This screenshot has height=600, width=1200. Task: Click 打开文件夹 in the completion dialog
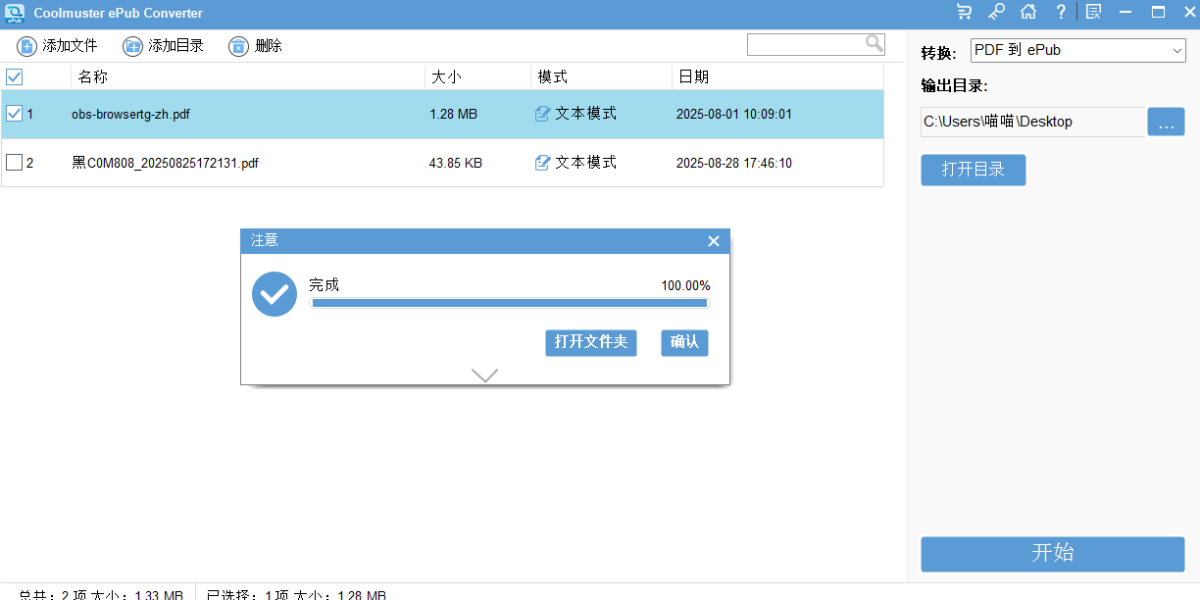(x=591, y=343)
